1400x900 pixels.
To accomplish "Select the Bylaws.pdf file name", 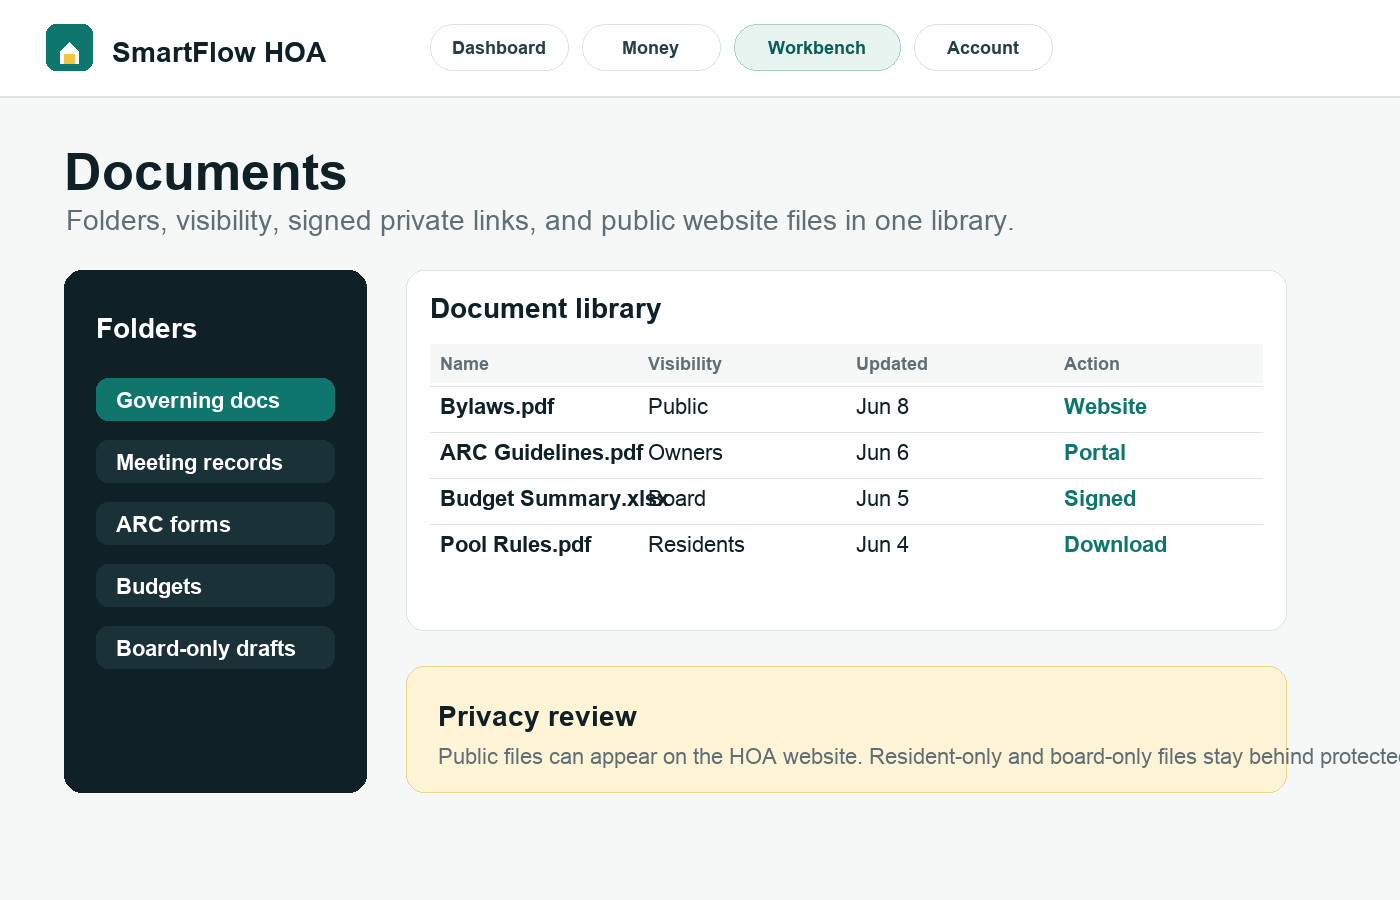I will tap(497, 407).
